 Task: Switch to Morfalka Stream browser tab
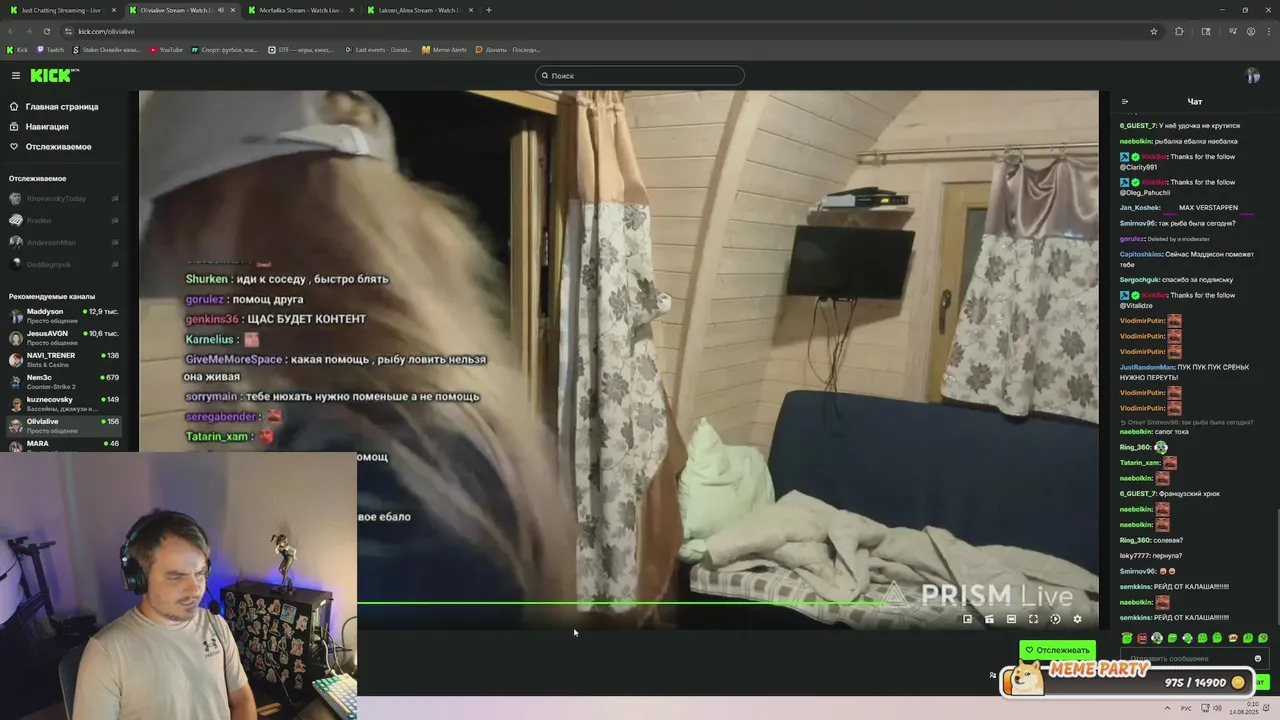point(299,10)
